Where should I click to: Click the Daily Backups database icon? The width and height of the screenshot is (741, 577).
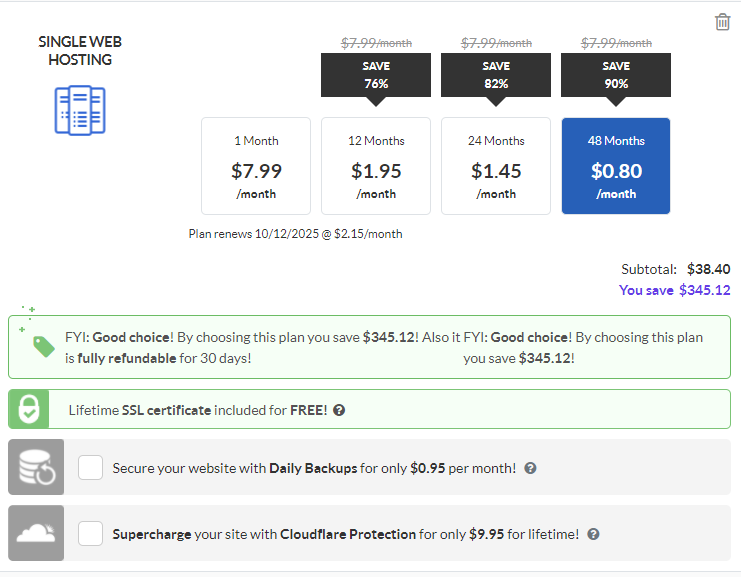pos(36,467)
